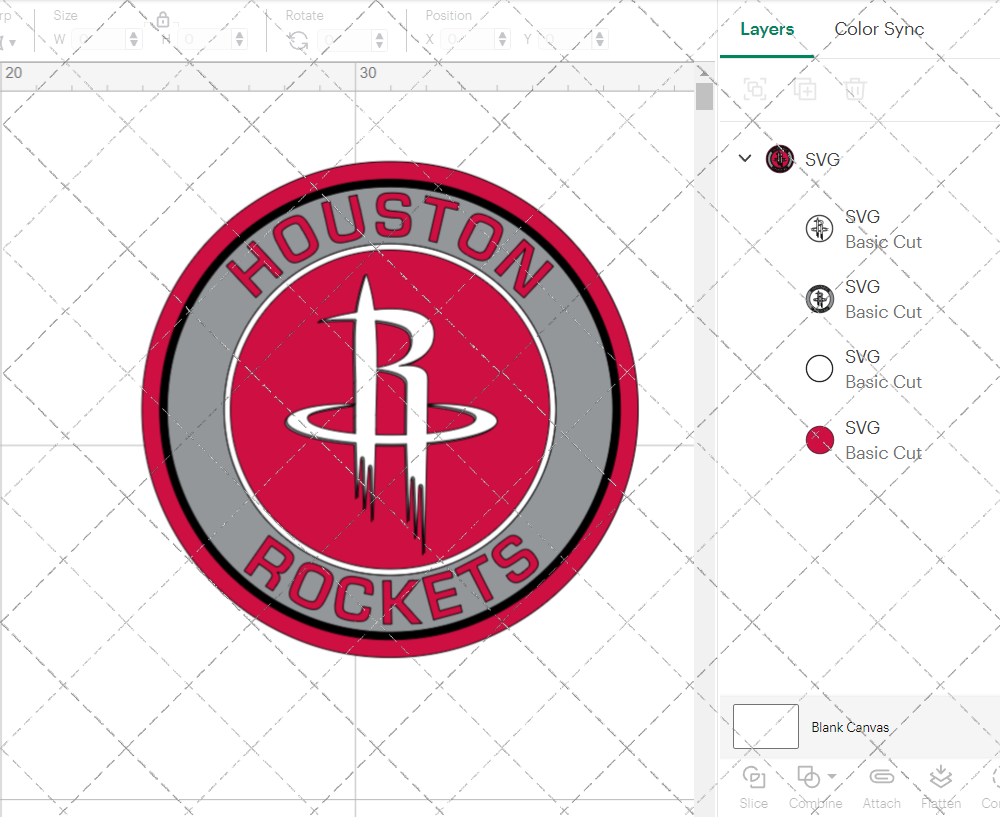The height and width of the screenshot is (817, 1000).
Task: Click the width W input field
Action: point(99,40)
